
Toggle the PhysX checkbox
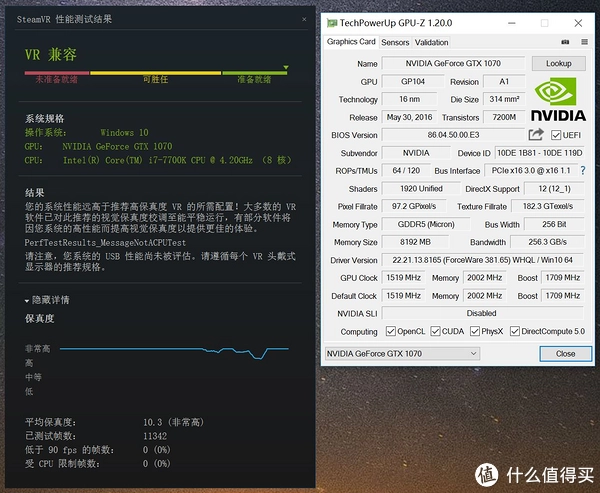tap(475, 331)
